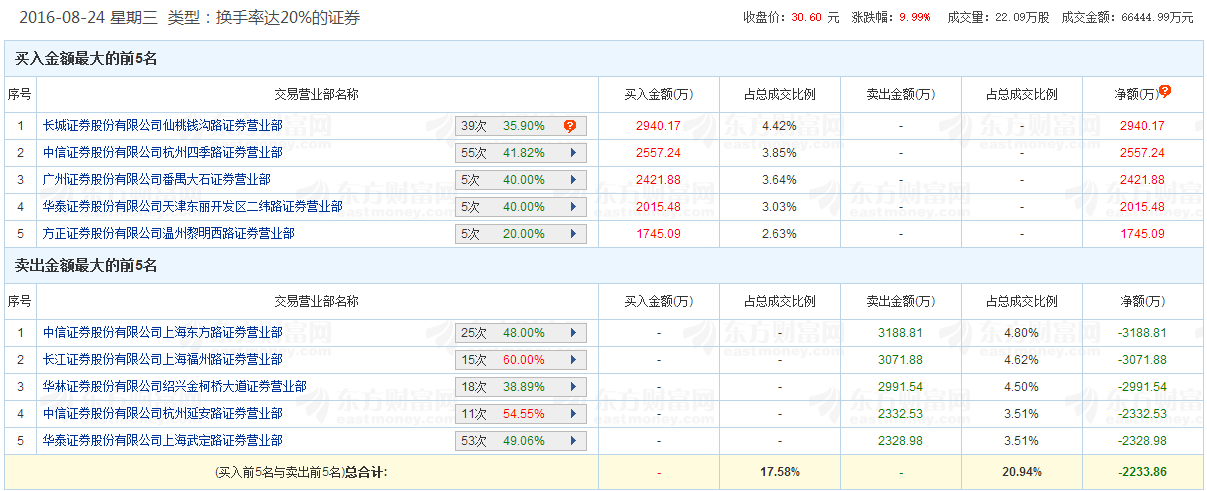Click the 55次 41.82% stats box
Viewport: 1207px width, 491px height.
(521, 153)
